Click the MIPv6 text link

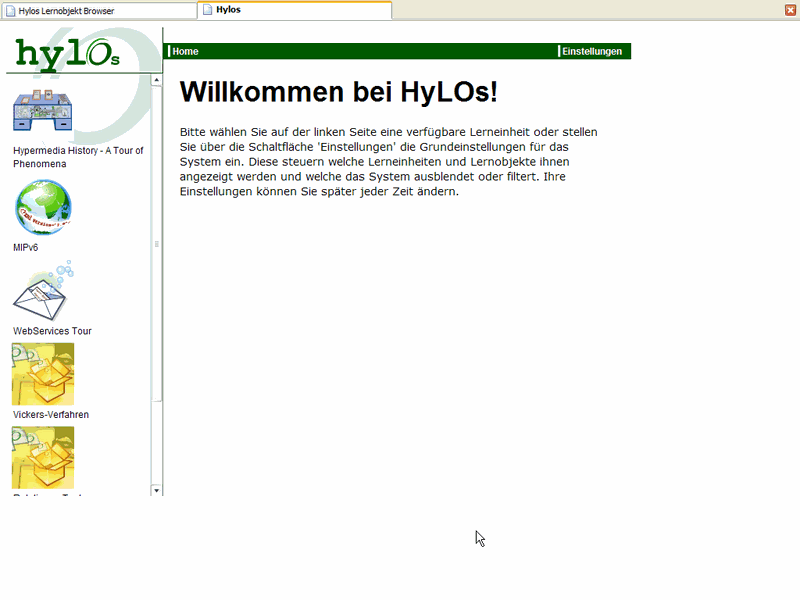(26, 247)
